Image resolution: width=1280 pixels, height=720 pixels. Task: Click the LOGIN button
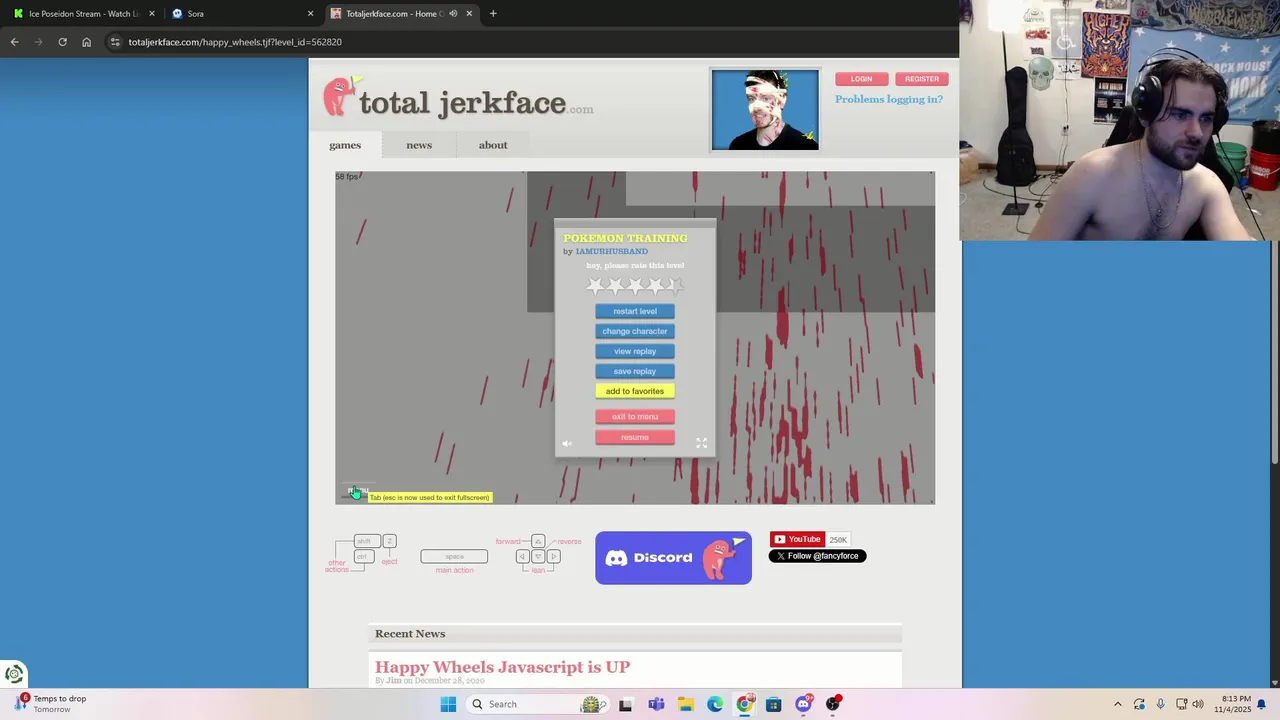pyautogui.click(x=862, y=79)
